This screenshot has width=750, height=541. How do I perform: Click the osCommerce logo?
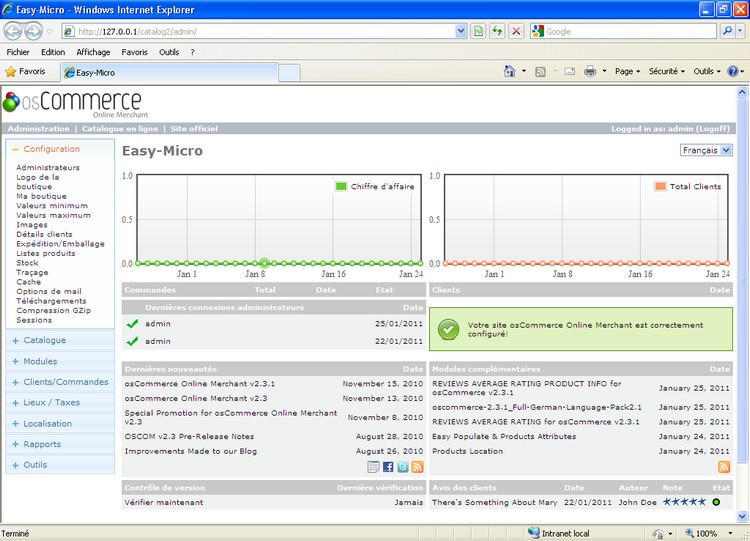point(75,103)
